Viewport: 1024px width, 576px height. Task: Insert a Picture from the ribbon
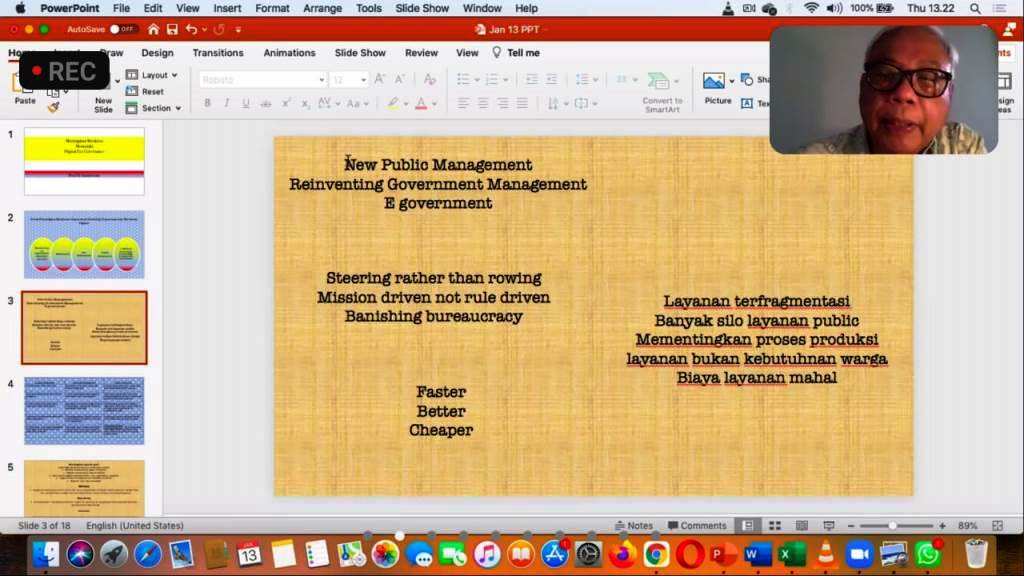point(717,87)
